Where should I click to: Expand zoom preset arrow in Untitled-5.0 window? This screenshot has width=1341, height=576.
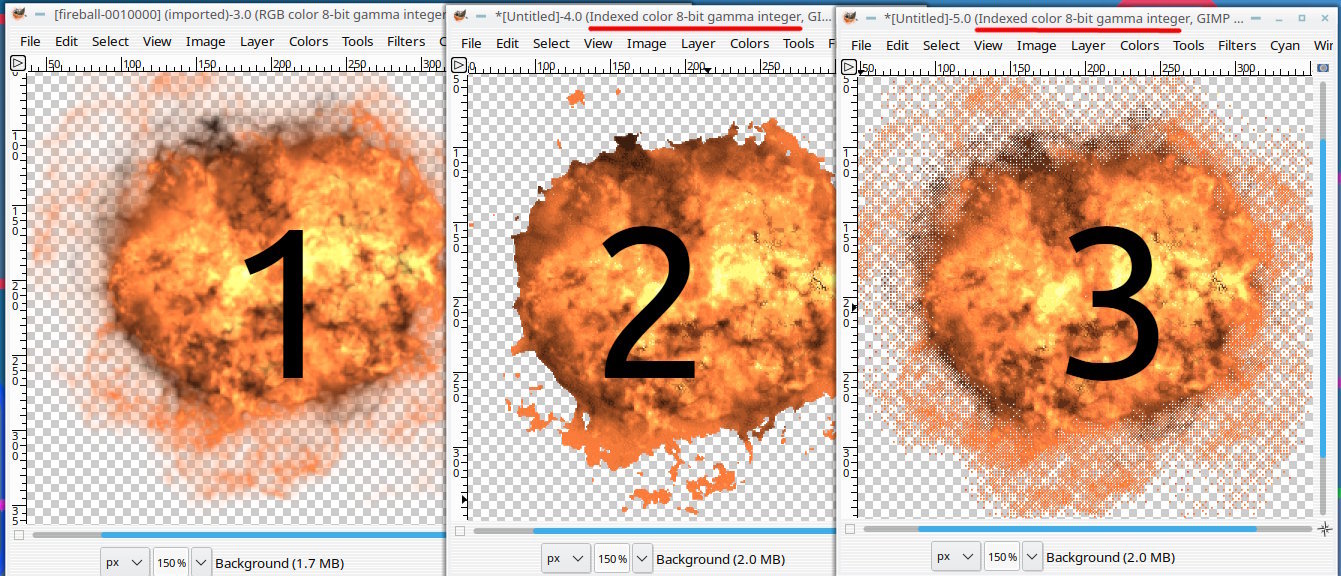(x=1032, y=557)
